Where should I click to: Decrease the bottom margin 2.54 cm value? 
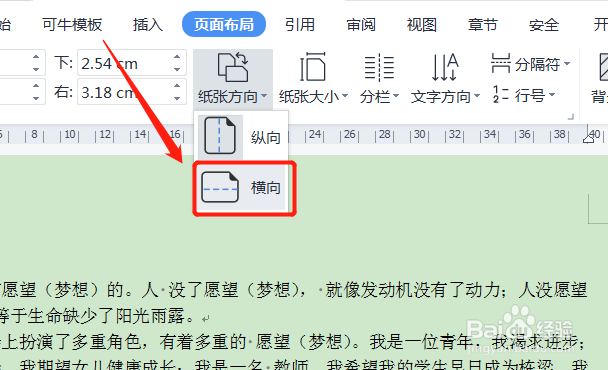point(177,69)
